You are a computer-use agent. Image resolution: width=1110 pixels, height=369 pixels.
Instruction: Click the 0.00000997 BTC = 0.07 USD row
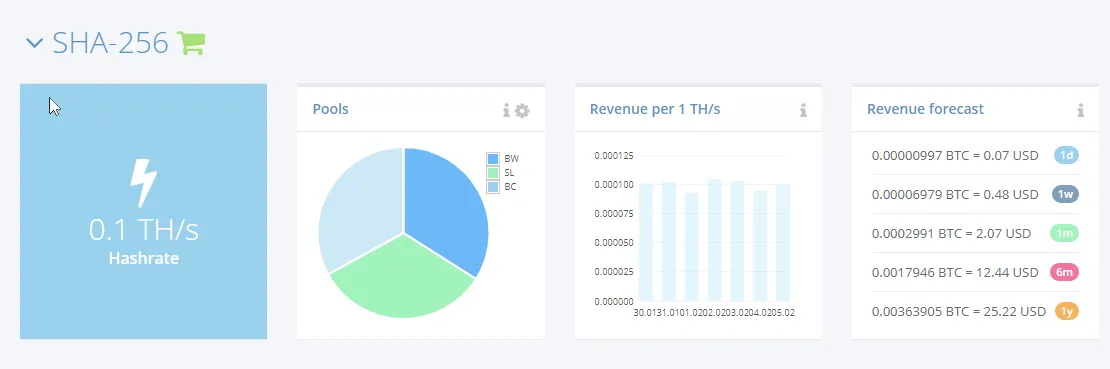(975, 155)
